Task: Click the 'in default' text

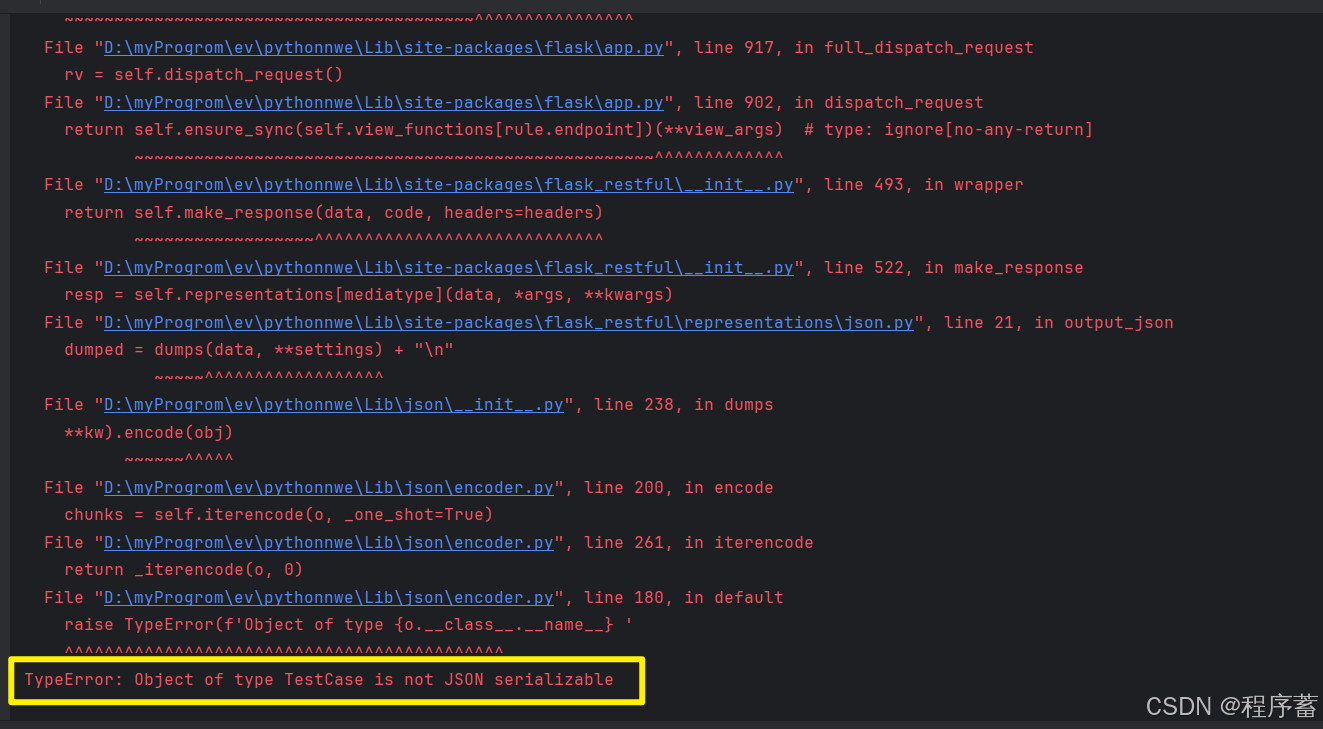Action: [x=734, y=598]
